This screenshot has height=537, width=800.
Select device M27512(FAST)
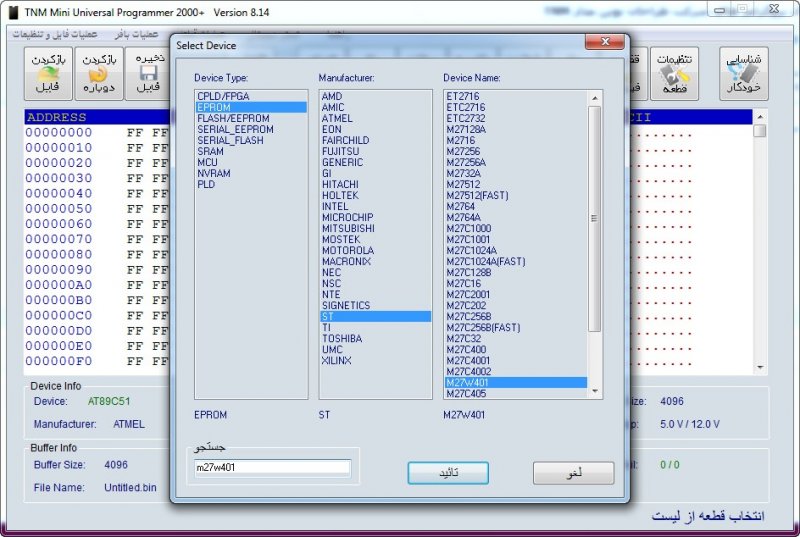coord(516,195)
